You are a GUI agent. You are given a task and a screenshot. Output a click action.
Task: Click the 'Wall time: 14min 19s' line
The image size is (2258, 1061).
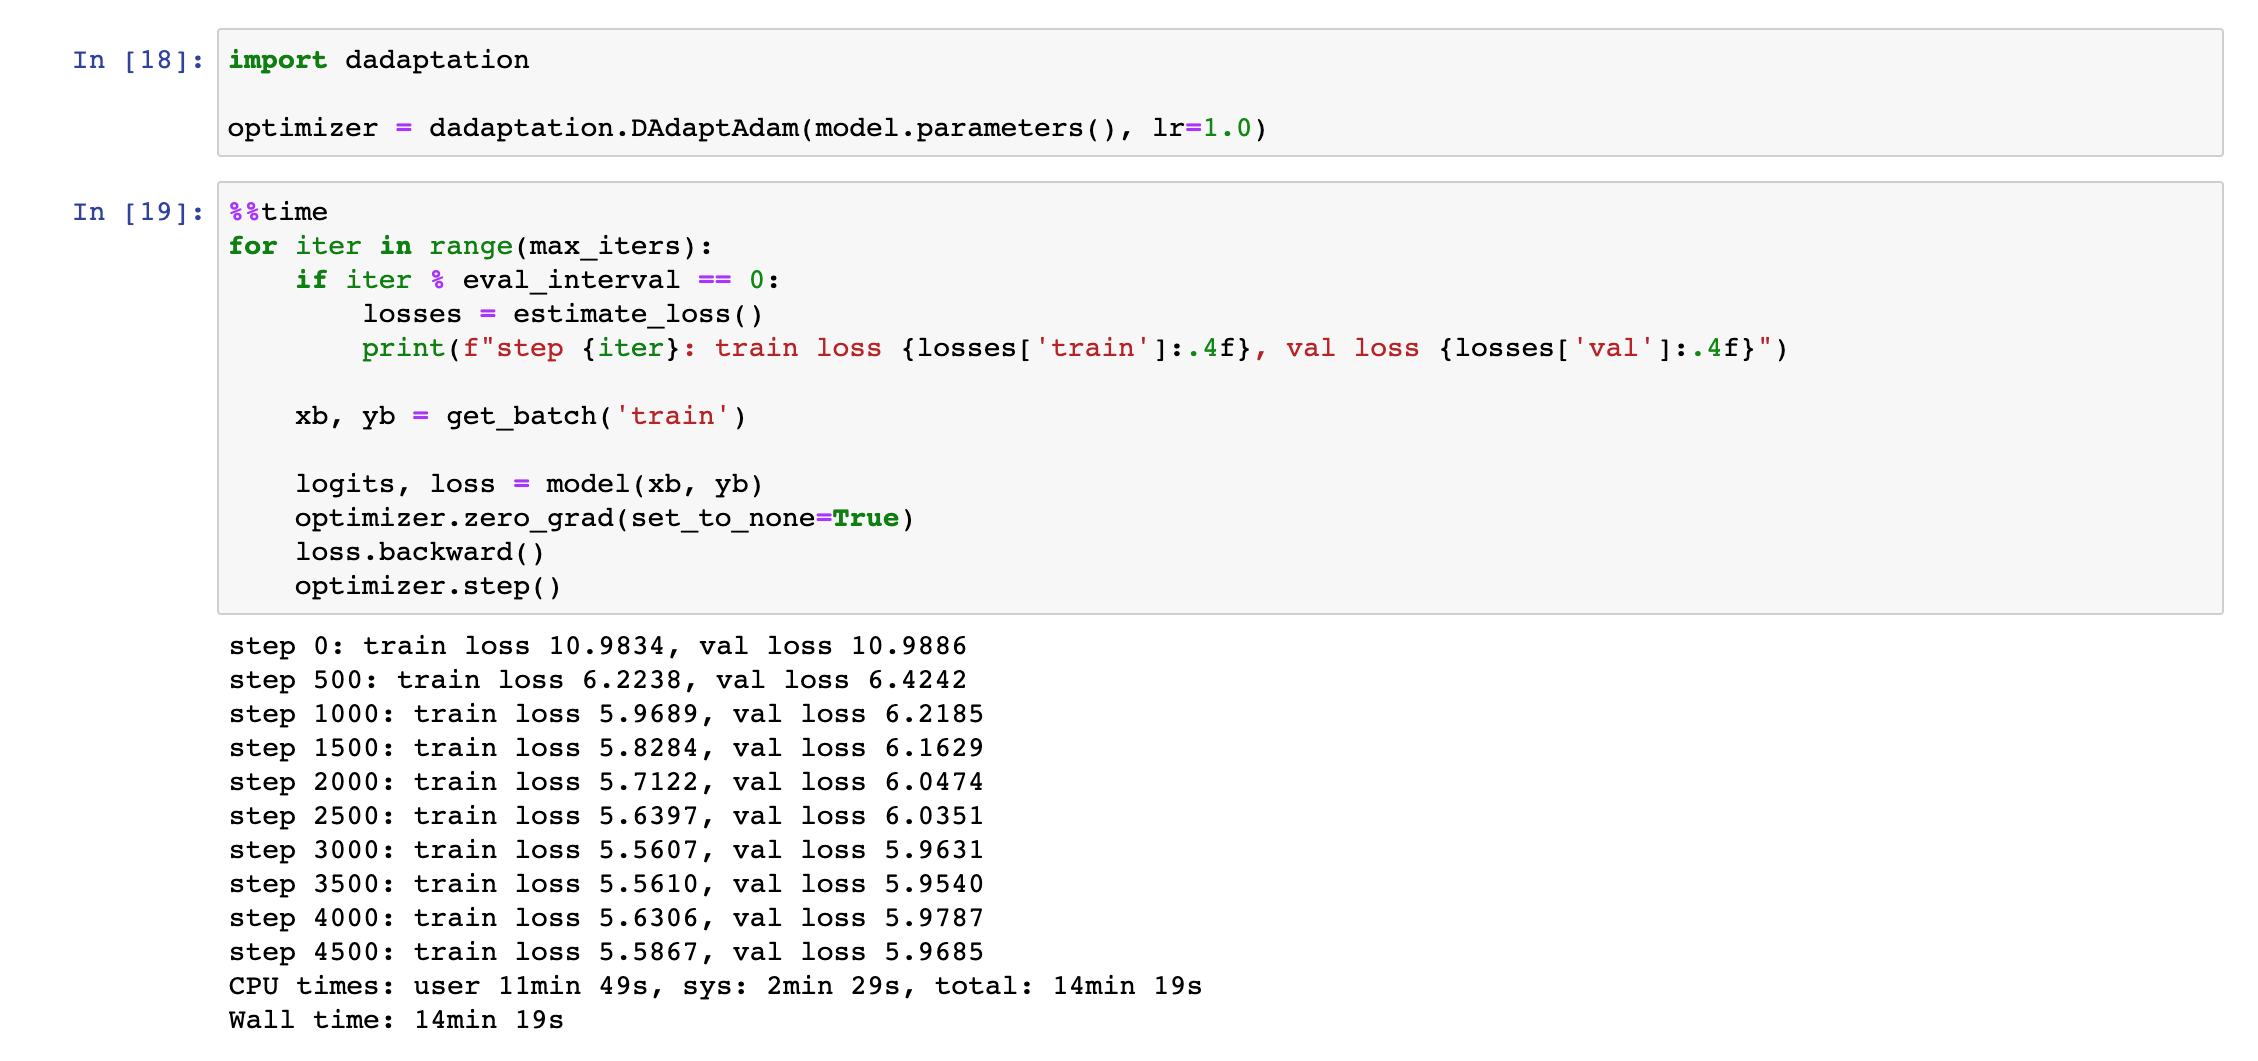(x=396, y=1020)
